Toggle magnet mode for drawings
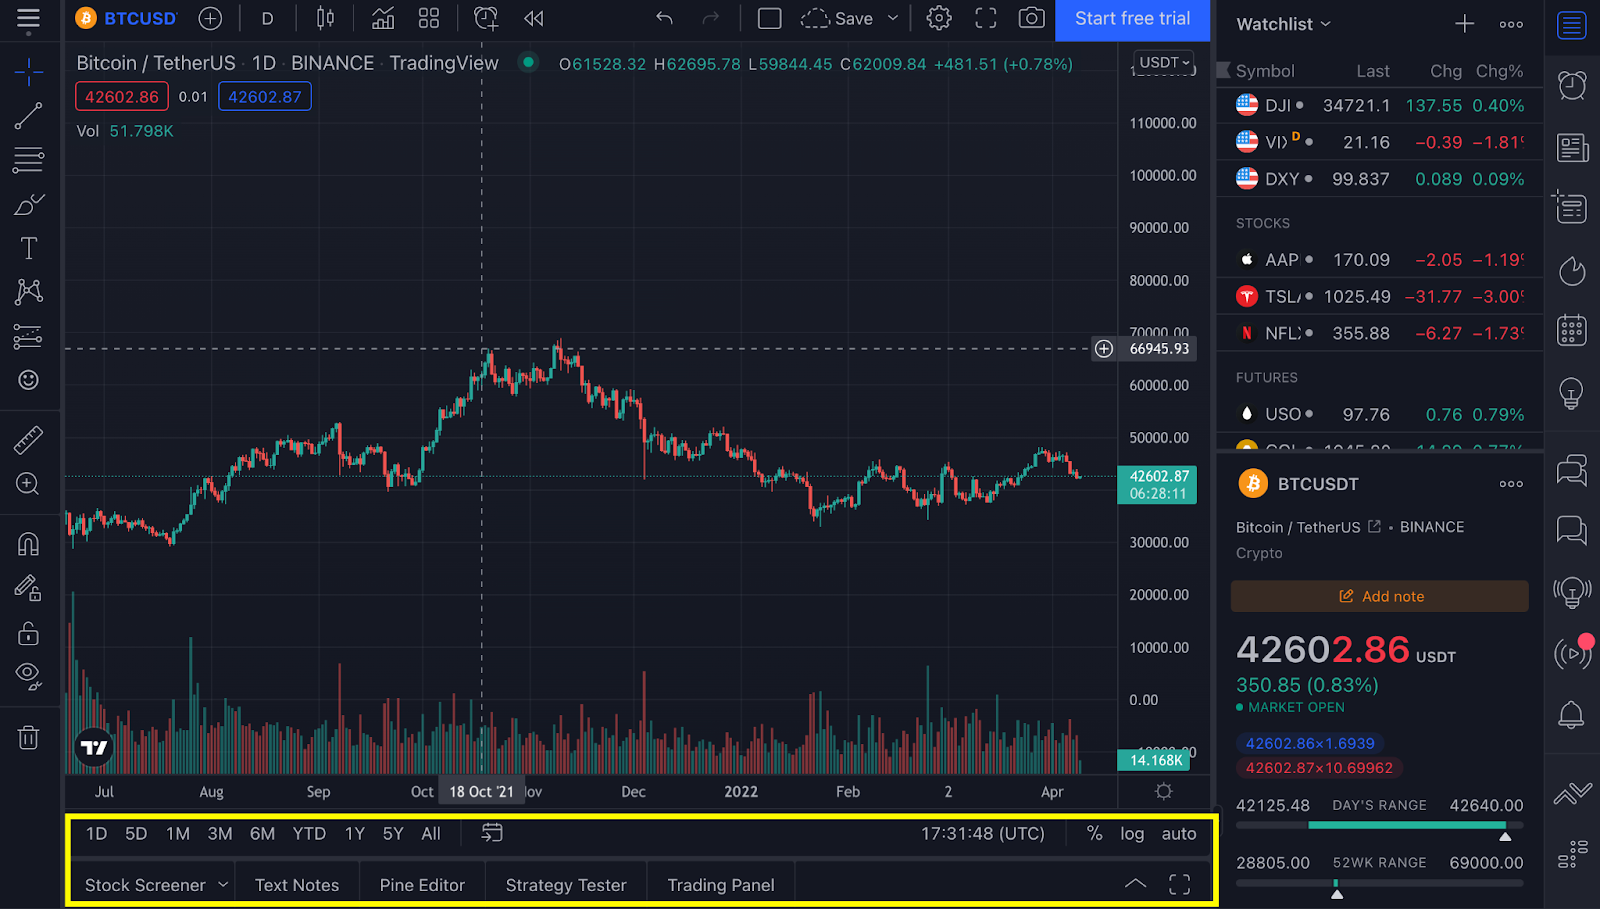Image resolution: width=1600 pixels, height=909 pixels. point(28,544)
